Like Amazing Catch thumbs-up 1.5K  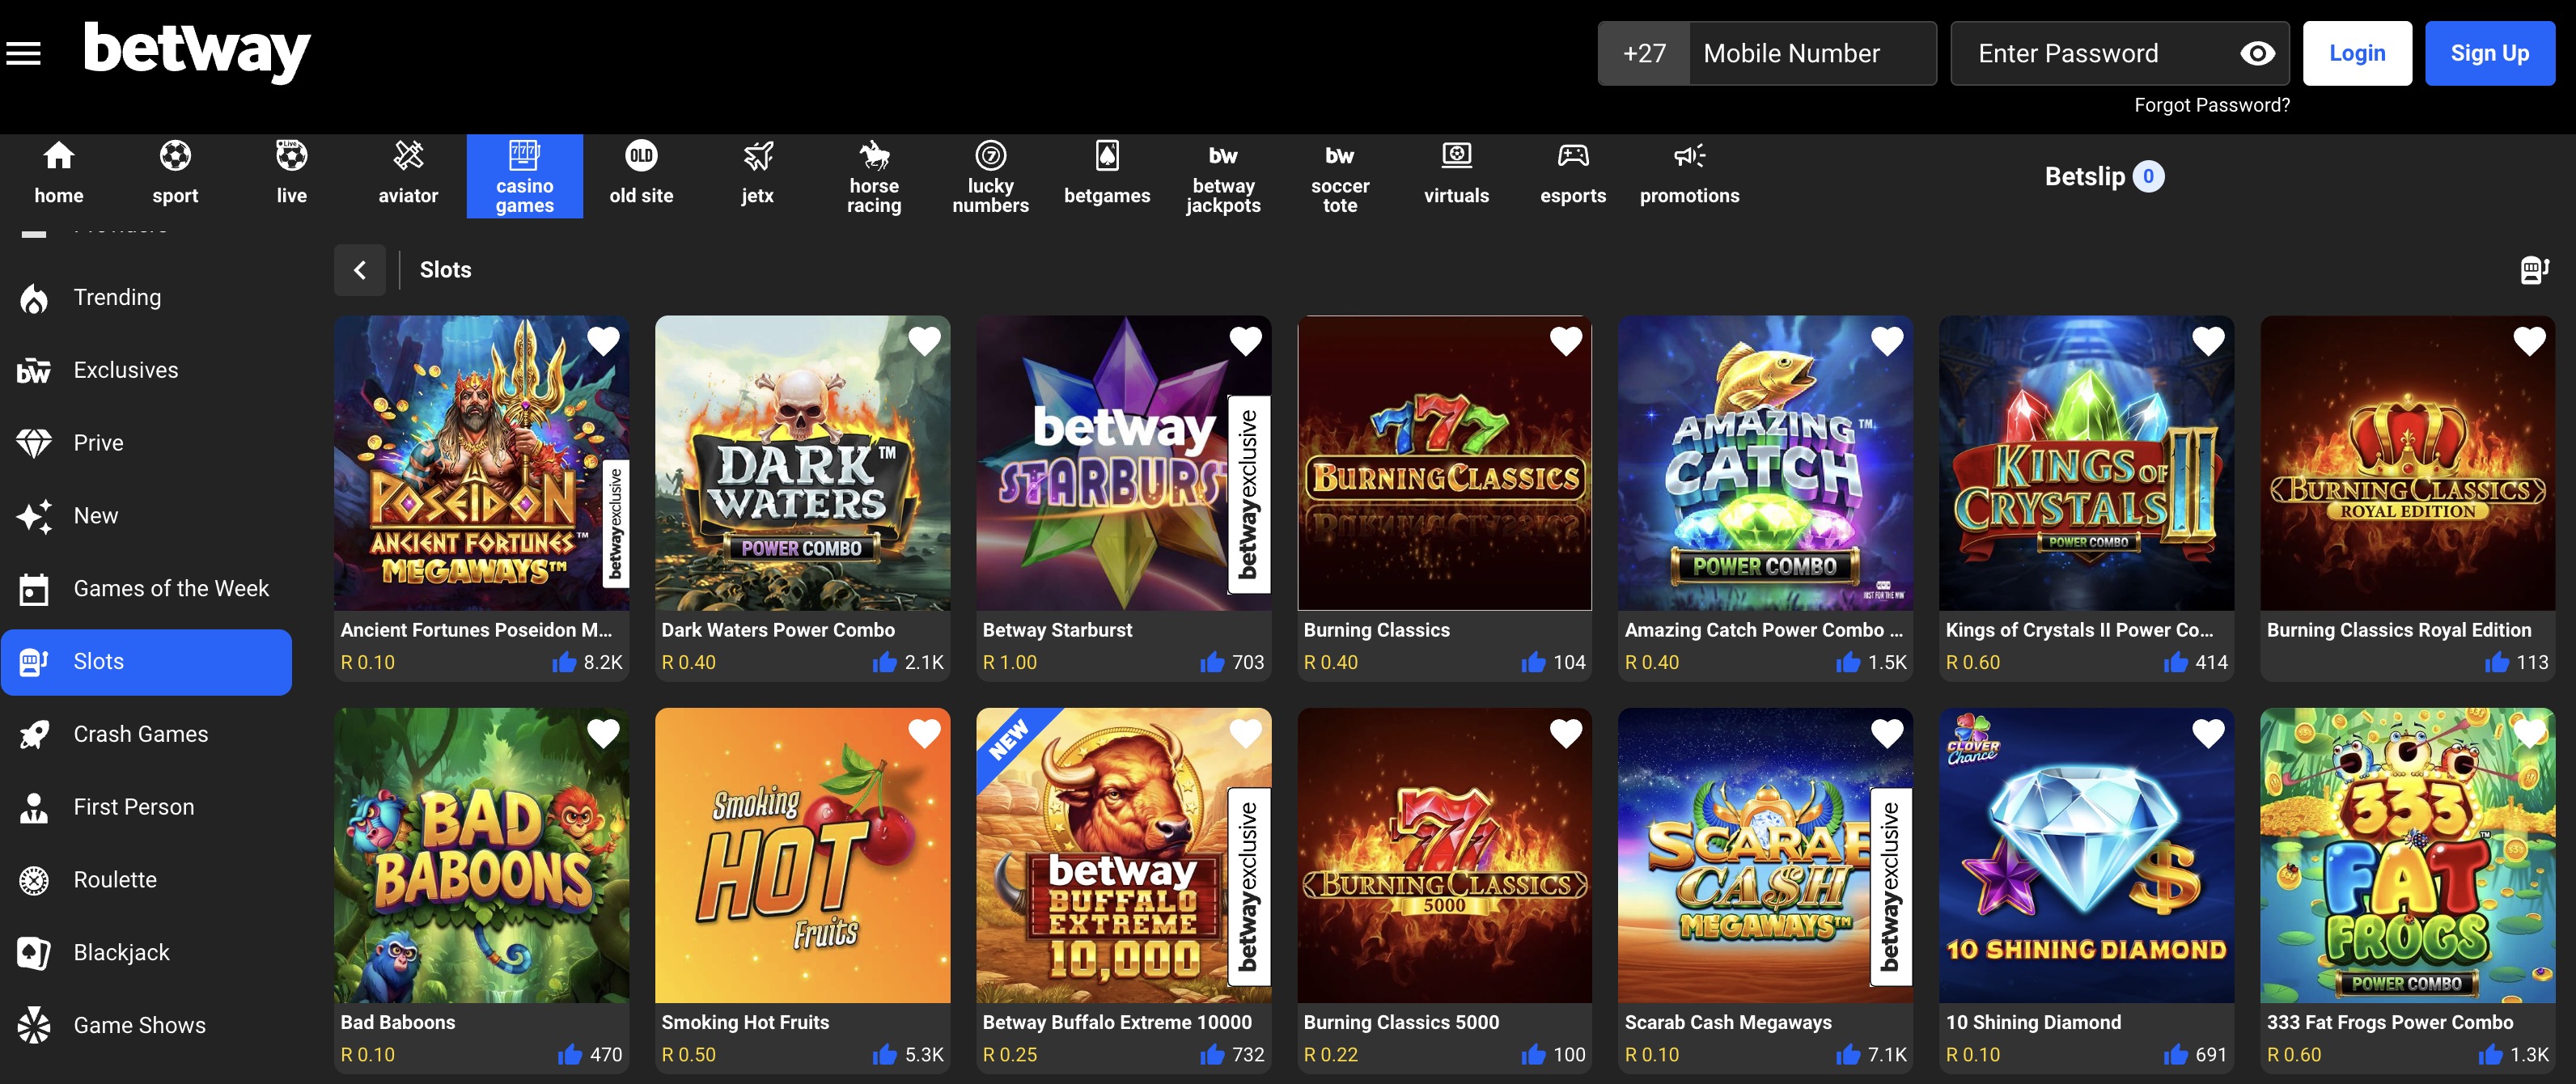(x=1849, y=661)
